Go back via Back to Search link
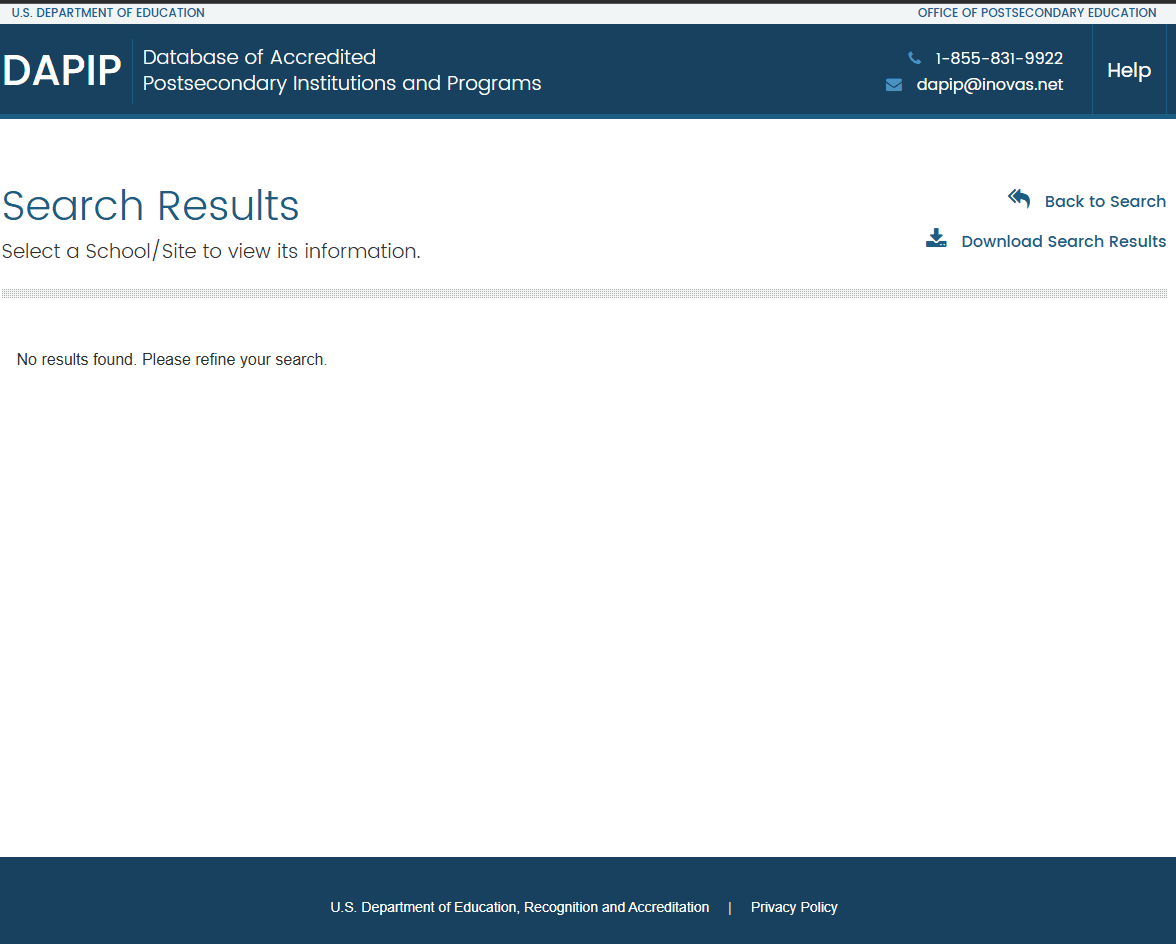1176x944 pixels. pos(1104,201)
